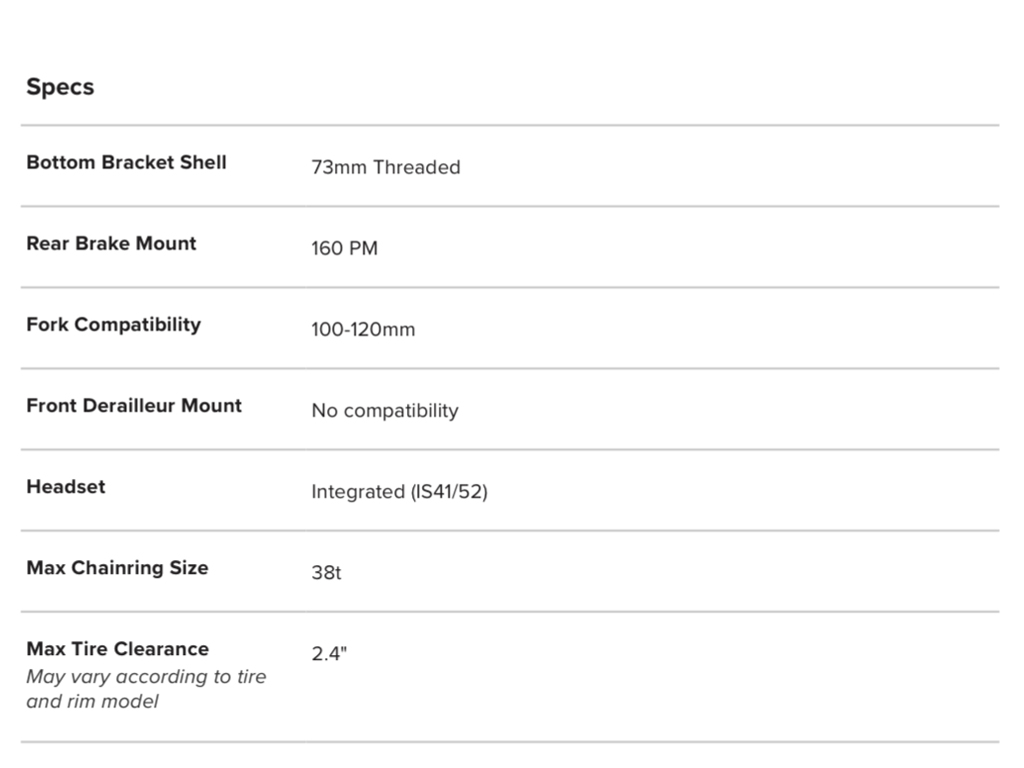Select the Max Tire Clearance label

pos(117,648)
